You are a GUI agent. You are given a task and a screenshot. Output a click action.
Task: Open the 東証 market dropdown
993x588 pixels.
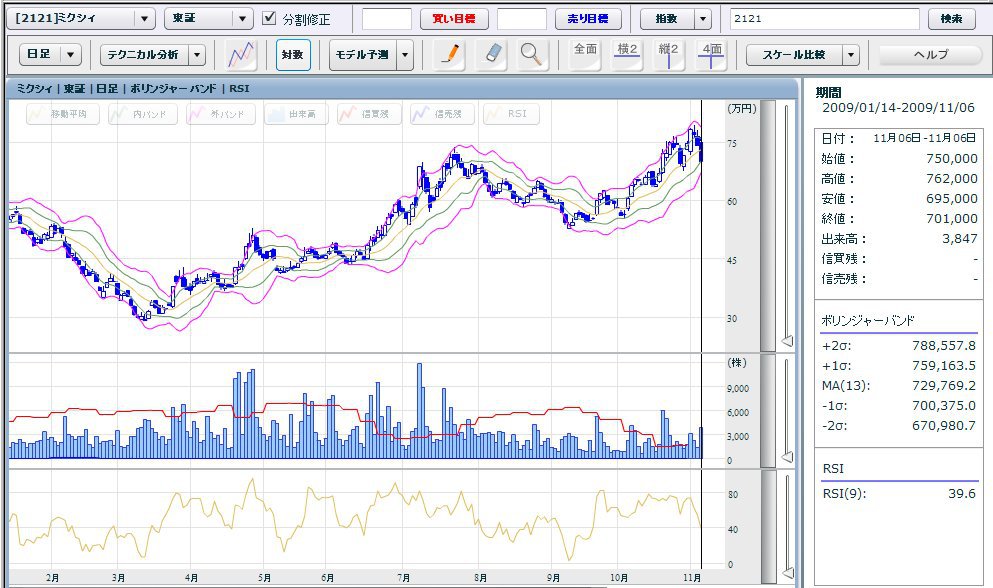(x=208, y=19)
